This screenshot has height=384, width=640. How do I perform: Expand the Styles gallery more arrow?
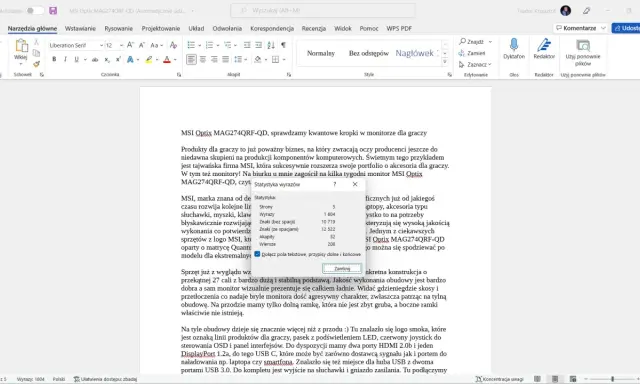(x=445, y=62)
